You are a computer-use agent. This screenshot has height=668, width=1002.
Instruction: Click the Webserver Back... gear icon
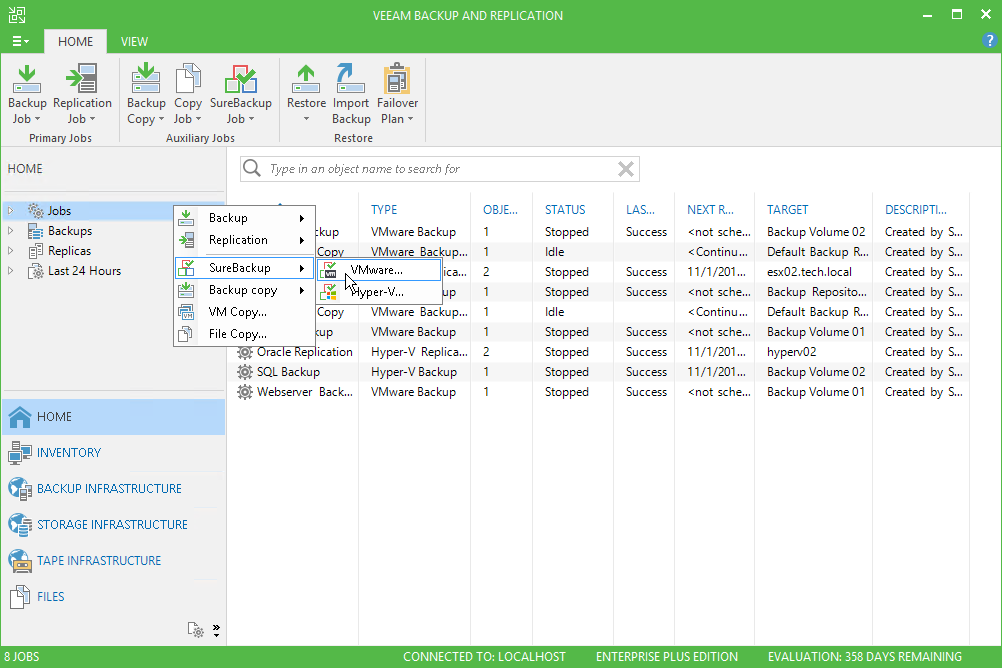[x=245, y=392]
